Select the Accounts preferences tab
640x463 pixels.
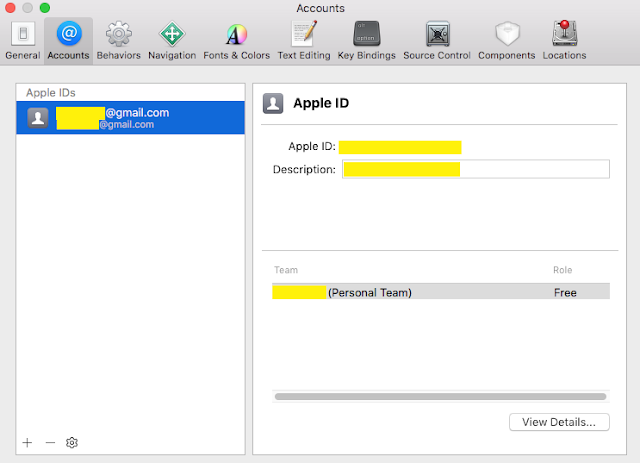tap(69, 41)
